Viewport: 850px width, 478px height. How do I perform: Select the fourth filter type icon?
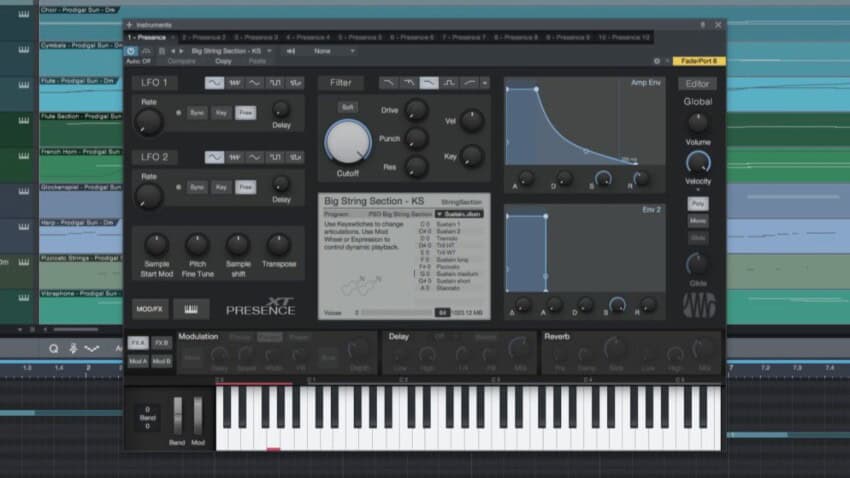coord(449,83)
